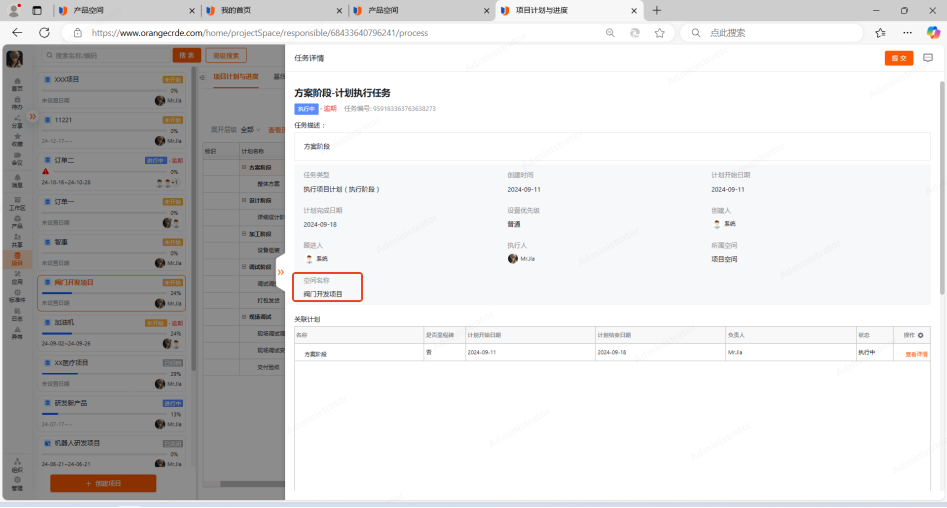The height and width of the screenshot is (508, 947).
Task: Refresh the page with browser reload icon
Action: click(44, 33)
